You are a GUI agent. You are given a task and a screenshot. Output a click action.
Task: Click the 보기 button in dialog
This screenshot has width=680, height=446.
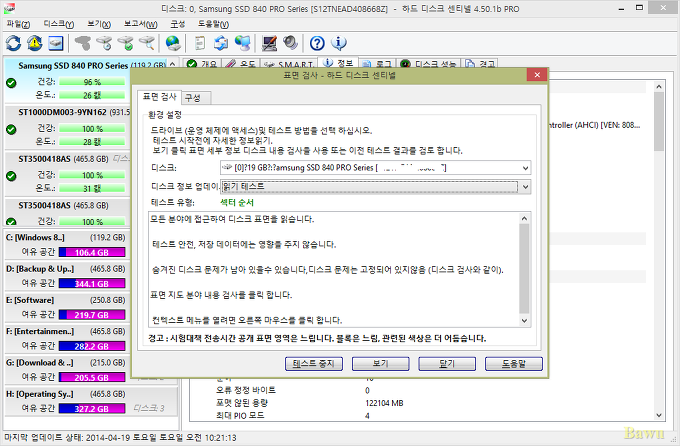pos(380,364)
